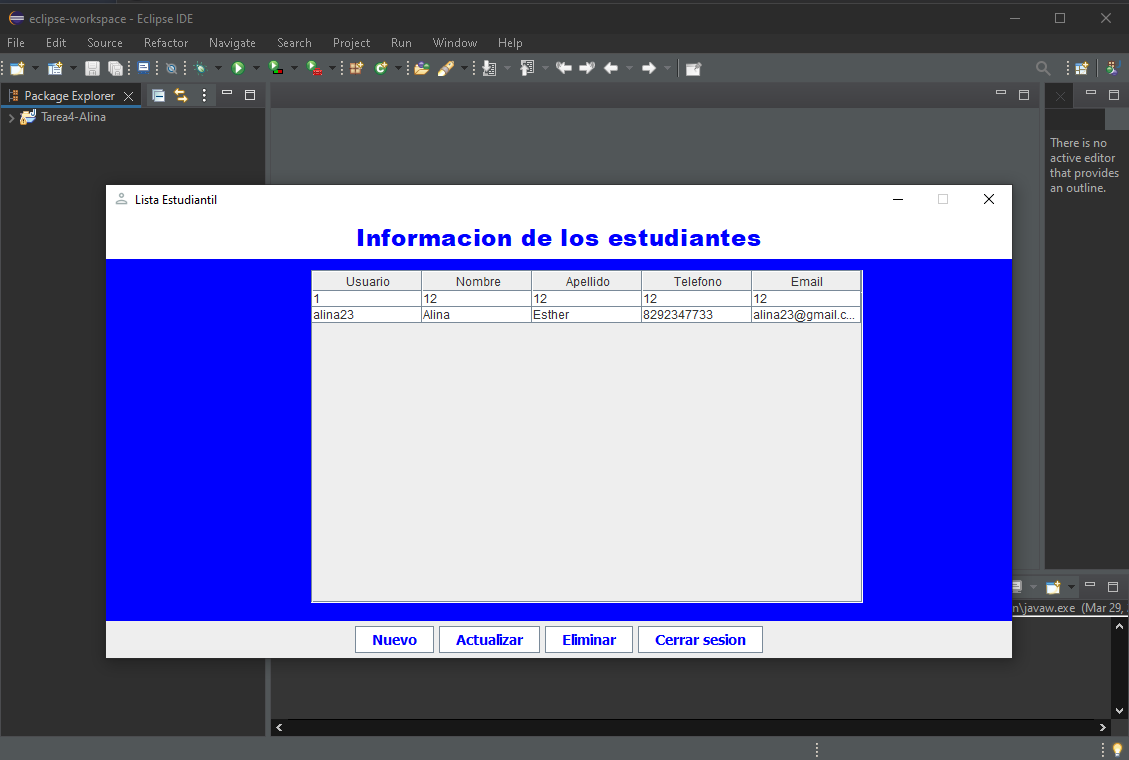Image resolution: width=1129 pixels, height=760 pixels.
Task: Click the Collapse All icon in Package Explorer
Action: tap(158, 94)
